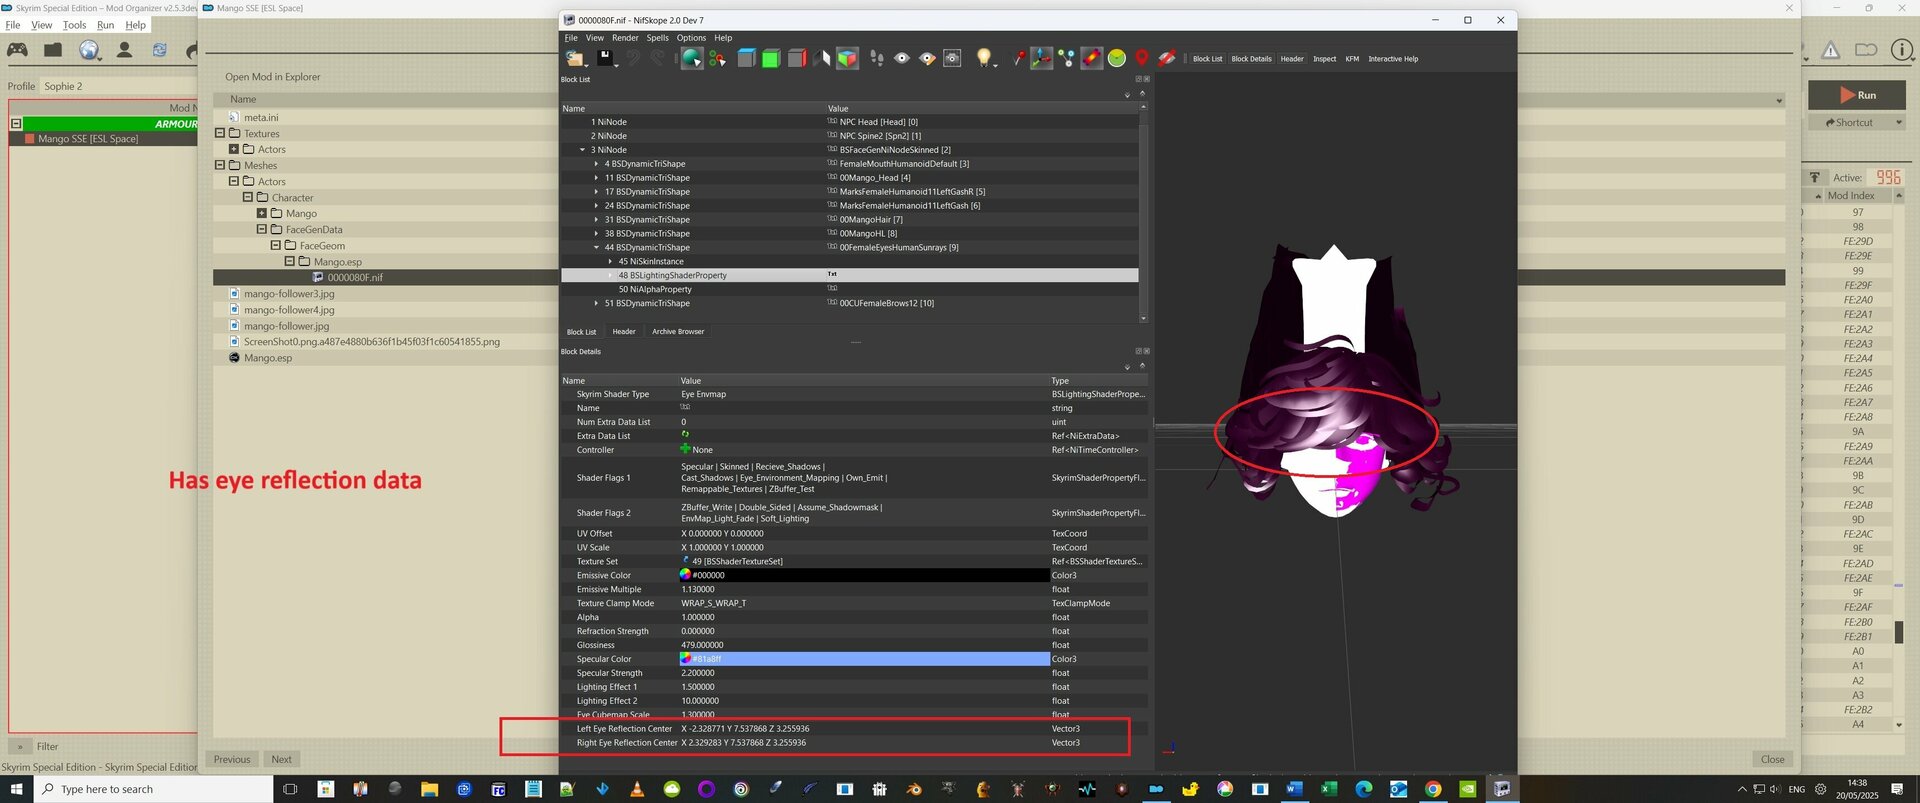
Task: Collapse the 3 NiNode row in Block List
Action: click(x=583, y=150)
